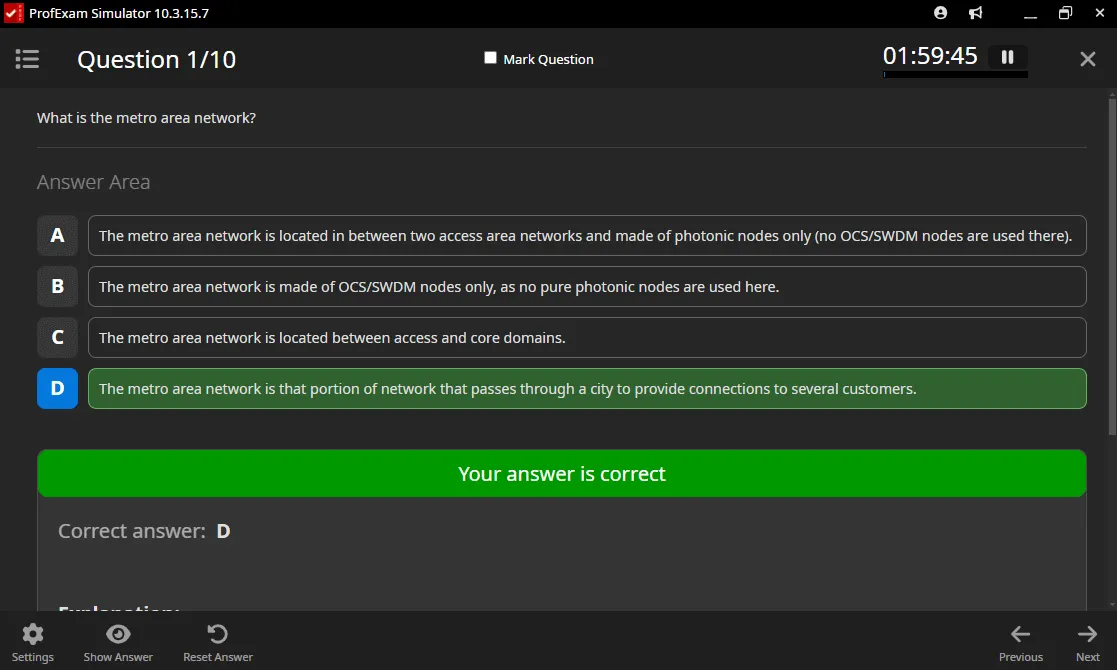Click the 'Correct answer: D' text

click(144, 531)
